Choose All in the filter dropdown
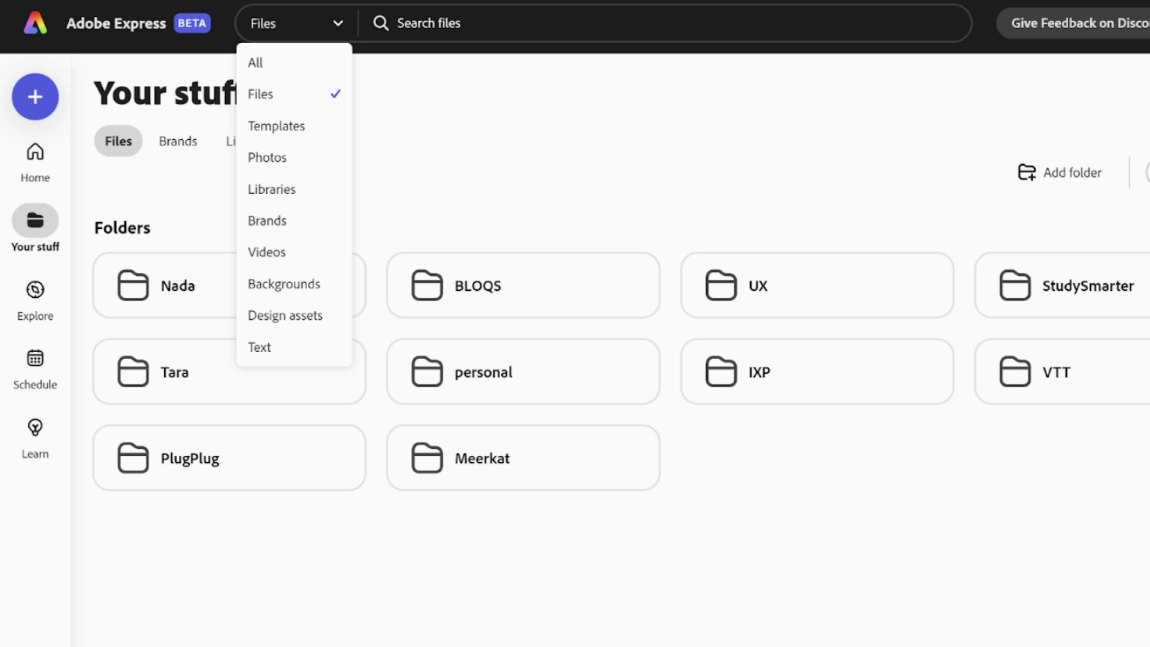The image size is (1150, 647). click(256, 63)
